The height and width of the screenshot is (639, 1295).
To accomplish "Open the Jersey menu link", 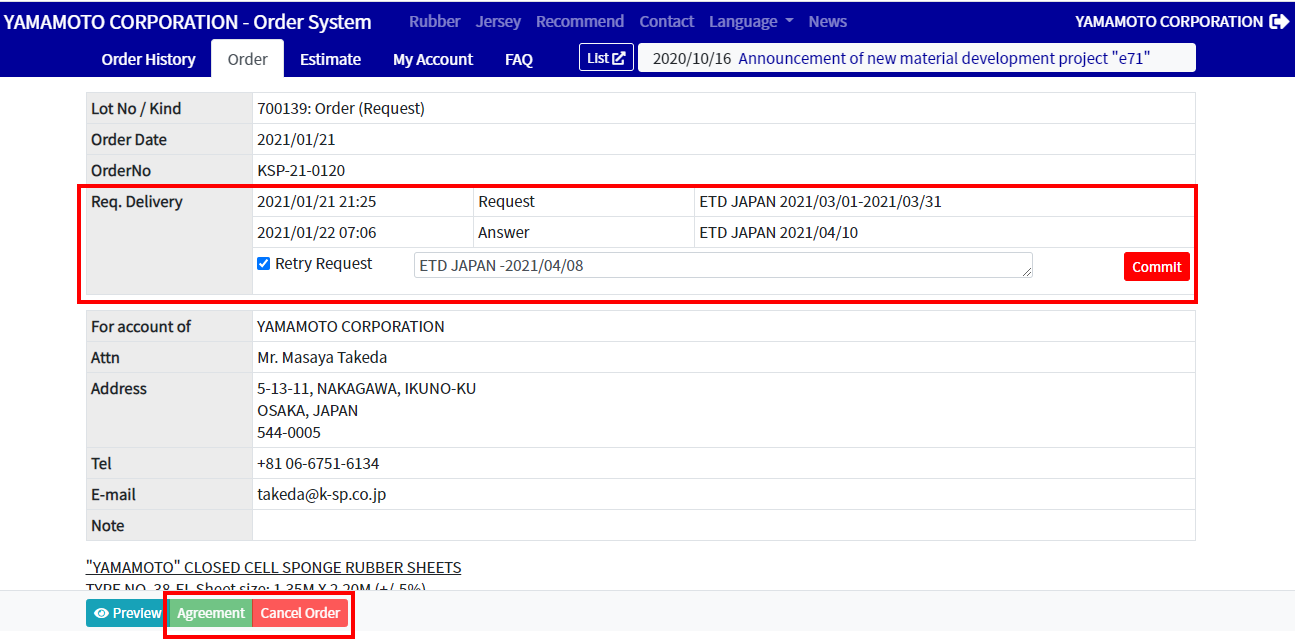I will (498, 22).
